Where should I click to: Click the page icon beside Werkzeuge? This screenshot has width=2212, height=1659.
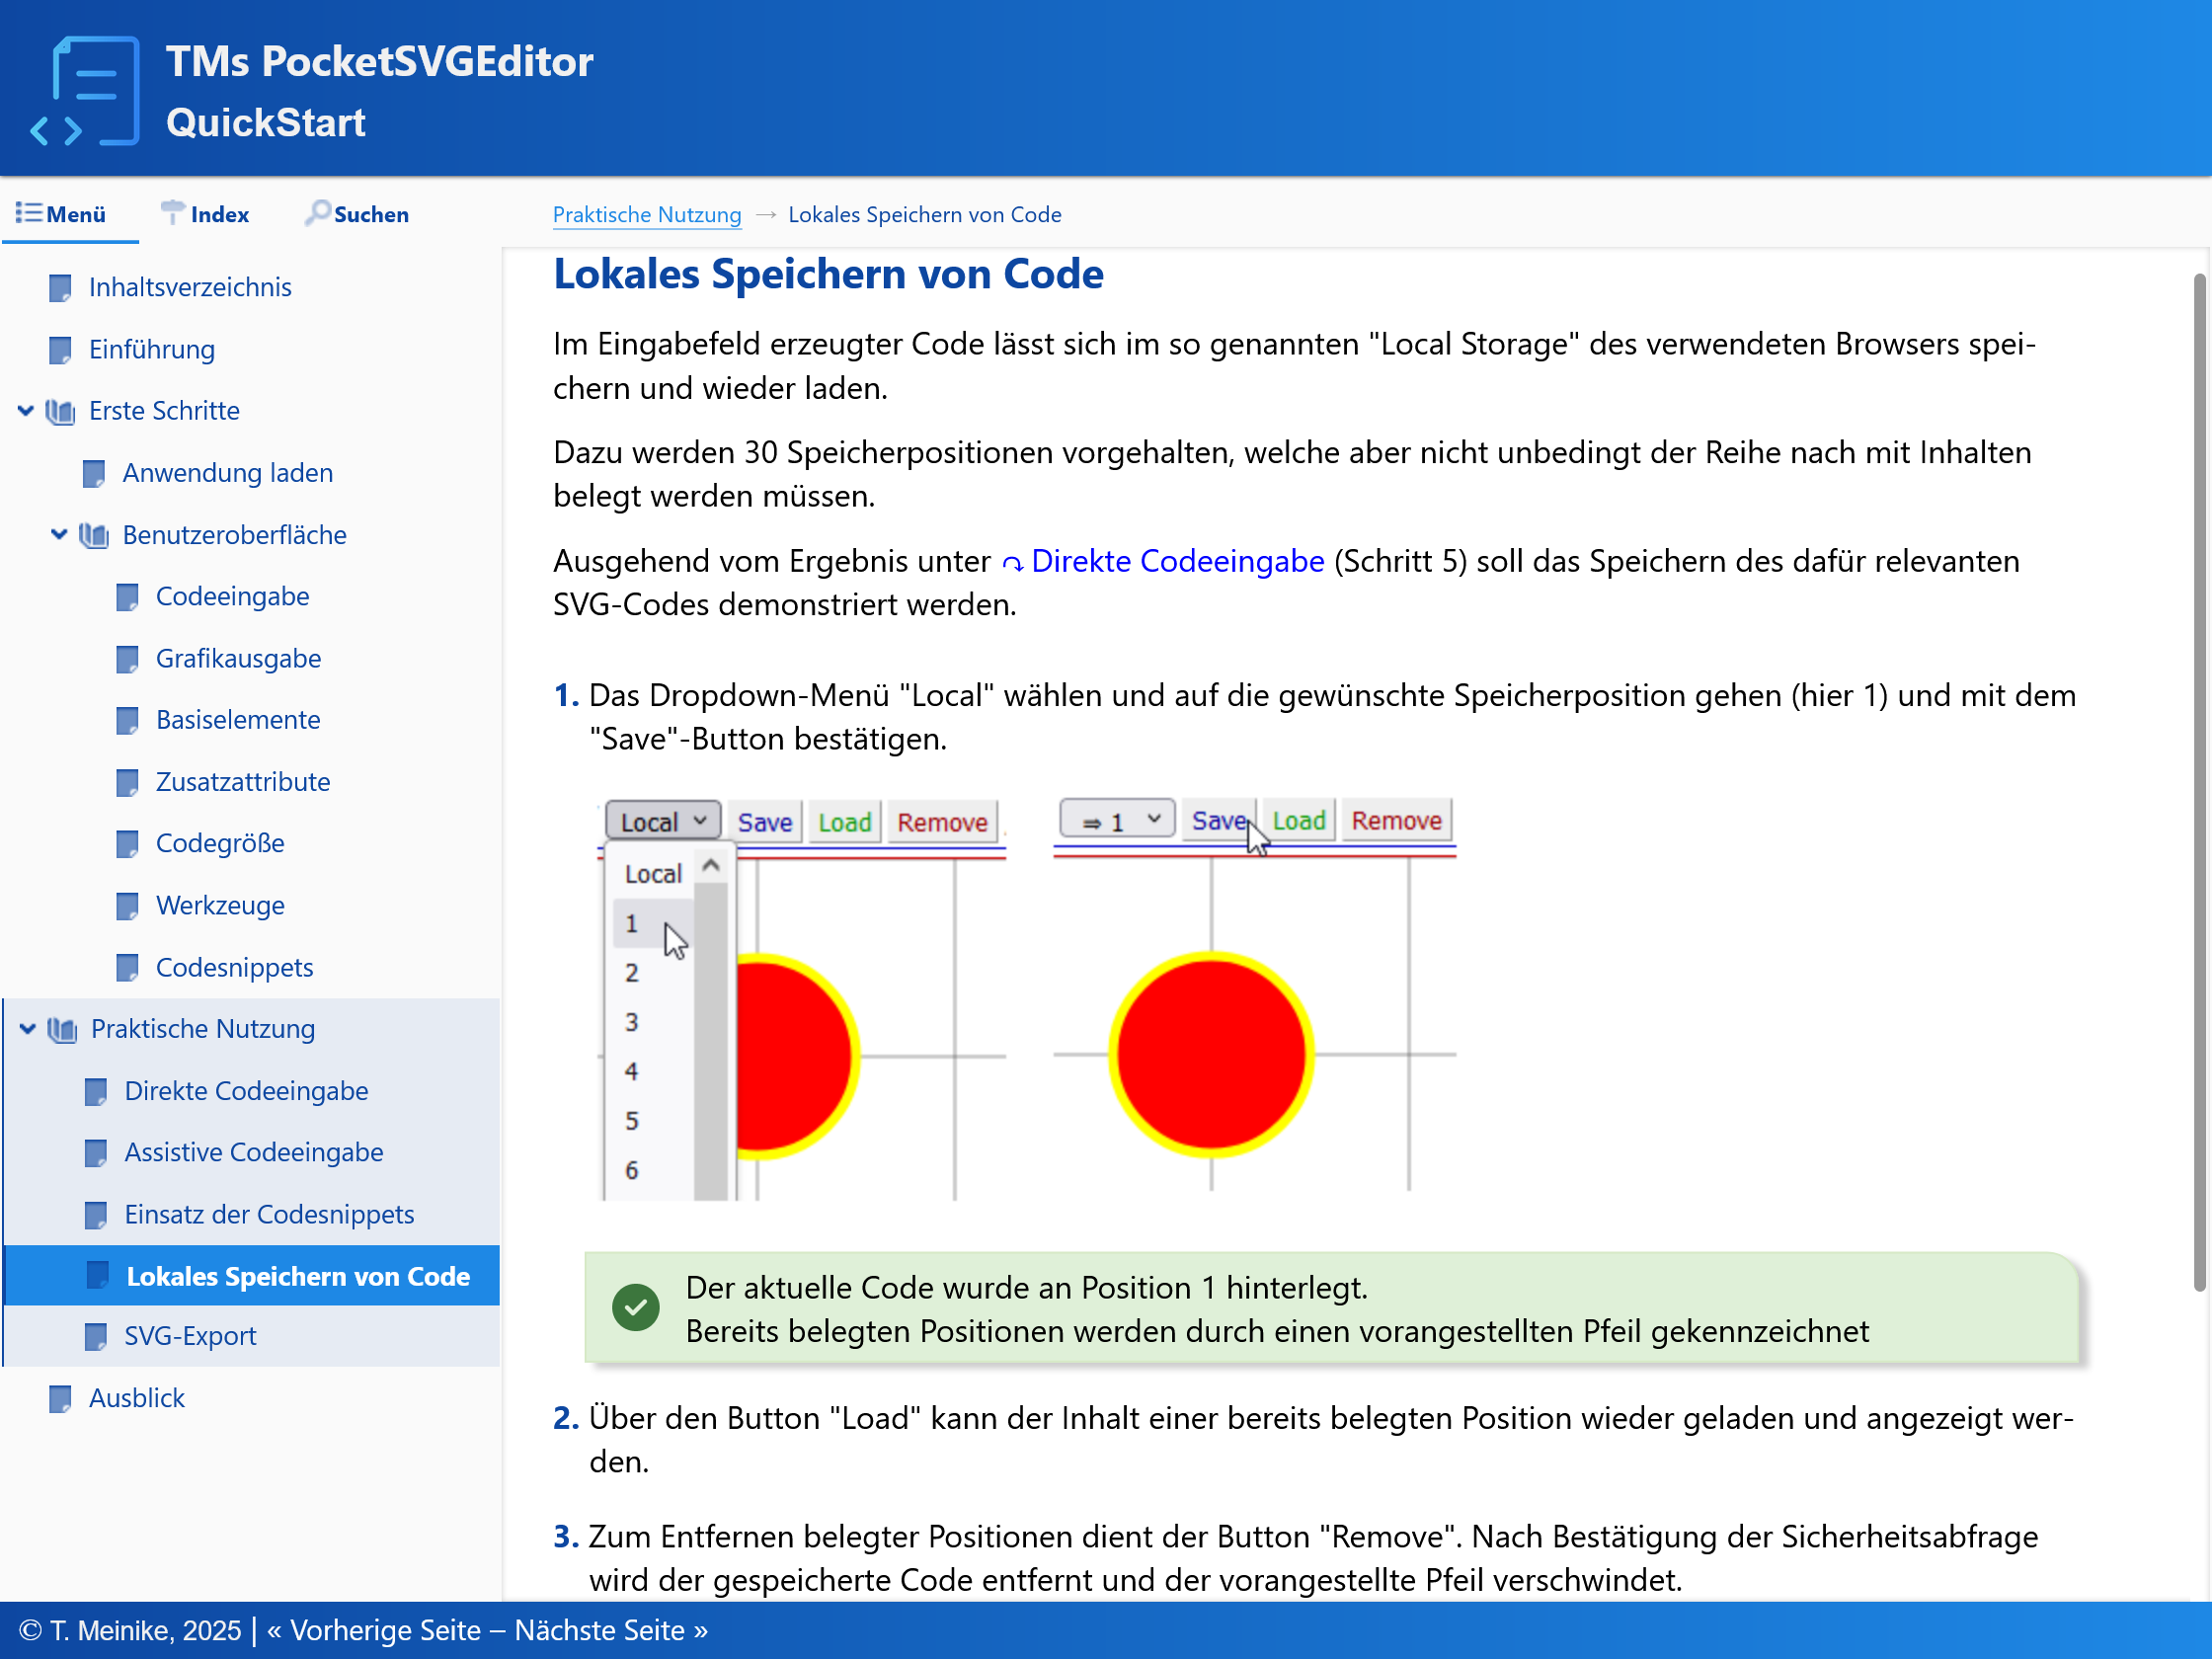[x=127, y=906]
